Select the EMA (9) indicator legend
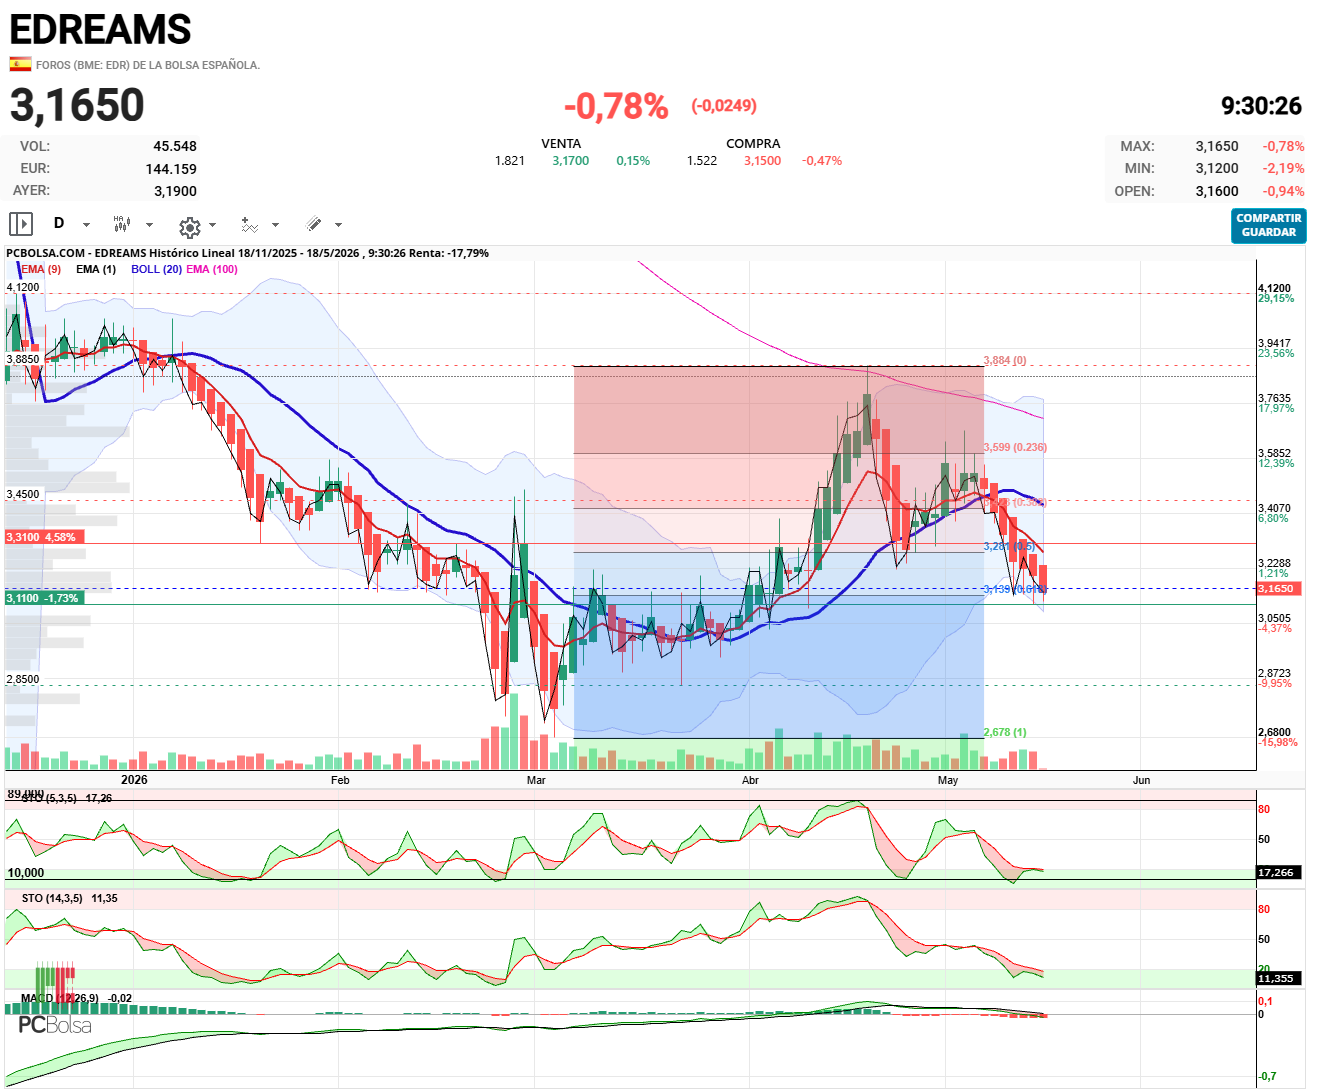 (41, 269)
